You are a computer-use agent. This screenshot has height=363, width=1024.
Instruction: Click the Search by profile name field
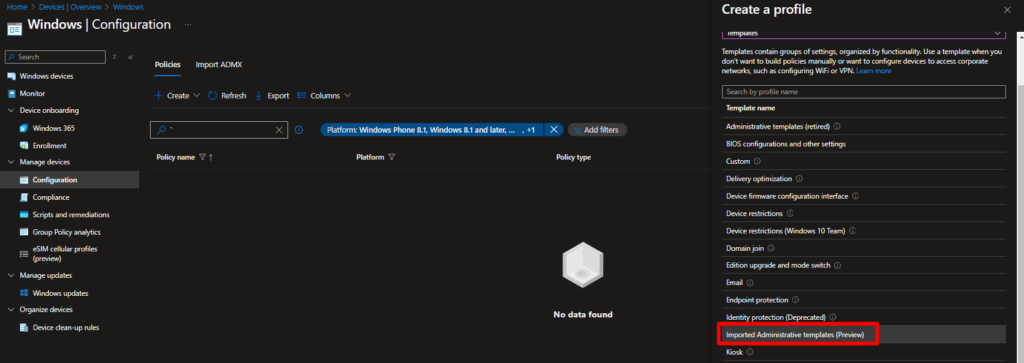click(x=863, y=92)
